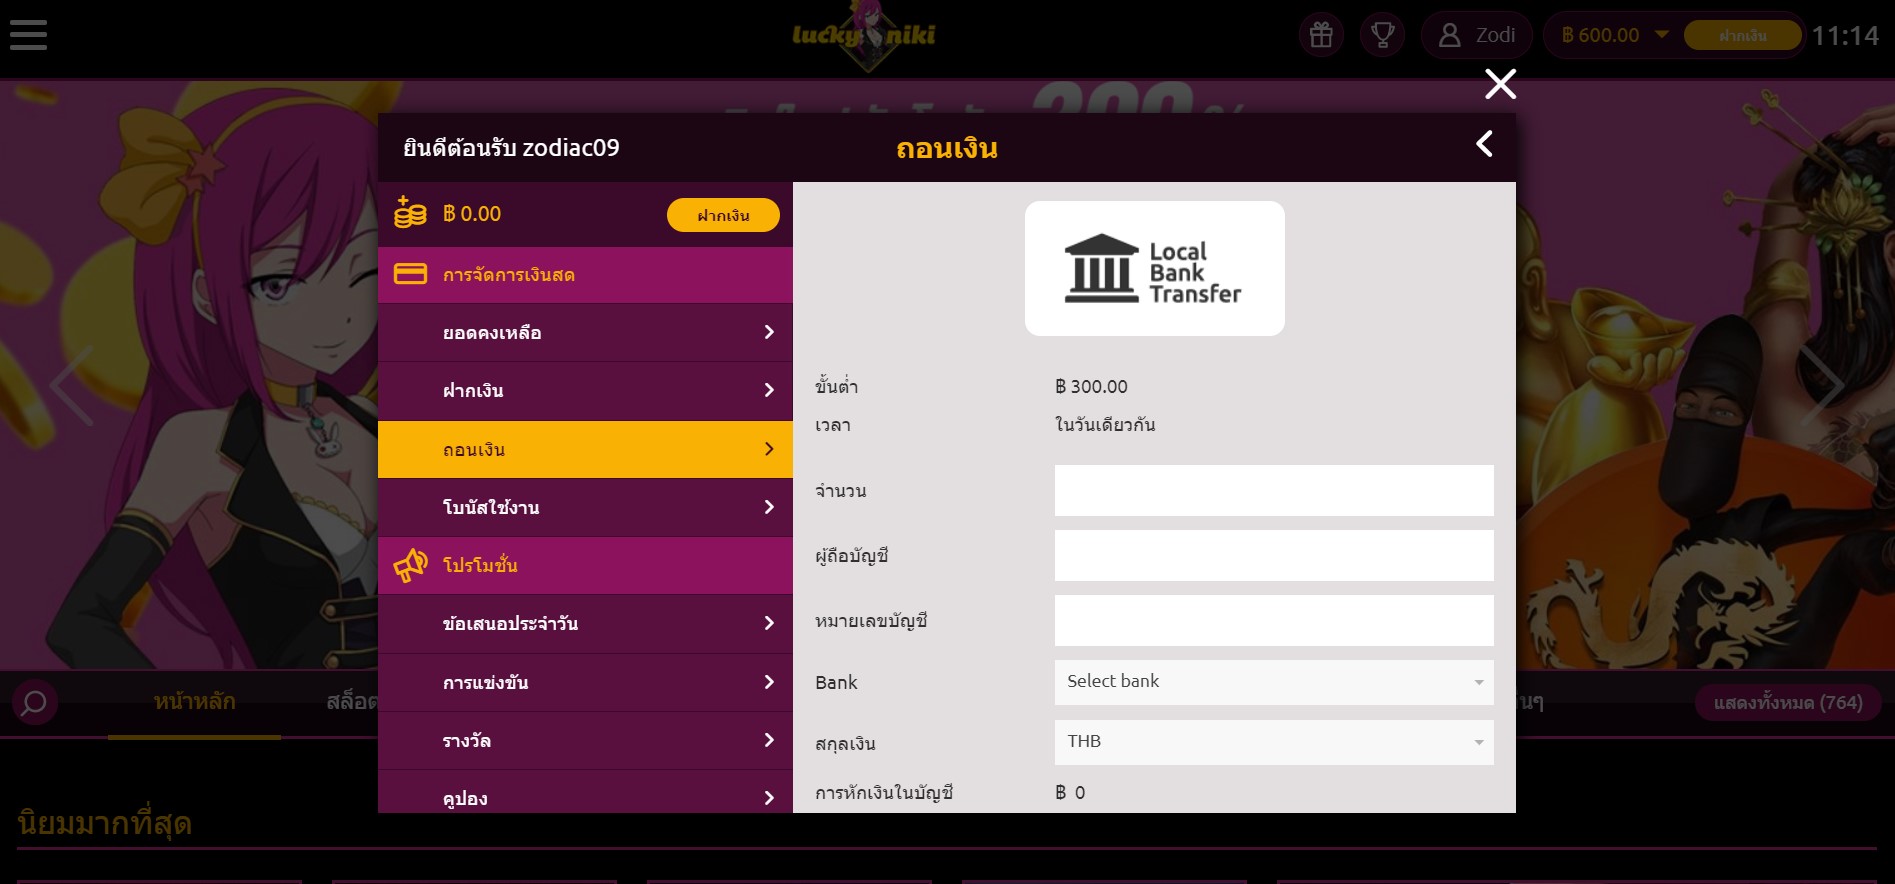Go back using the left chevron
This screenshot has height=884, width=1895.
click(x=1485, y=144)
